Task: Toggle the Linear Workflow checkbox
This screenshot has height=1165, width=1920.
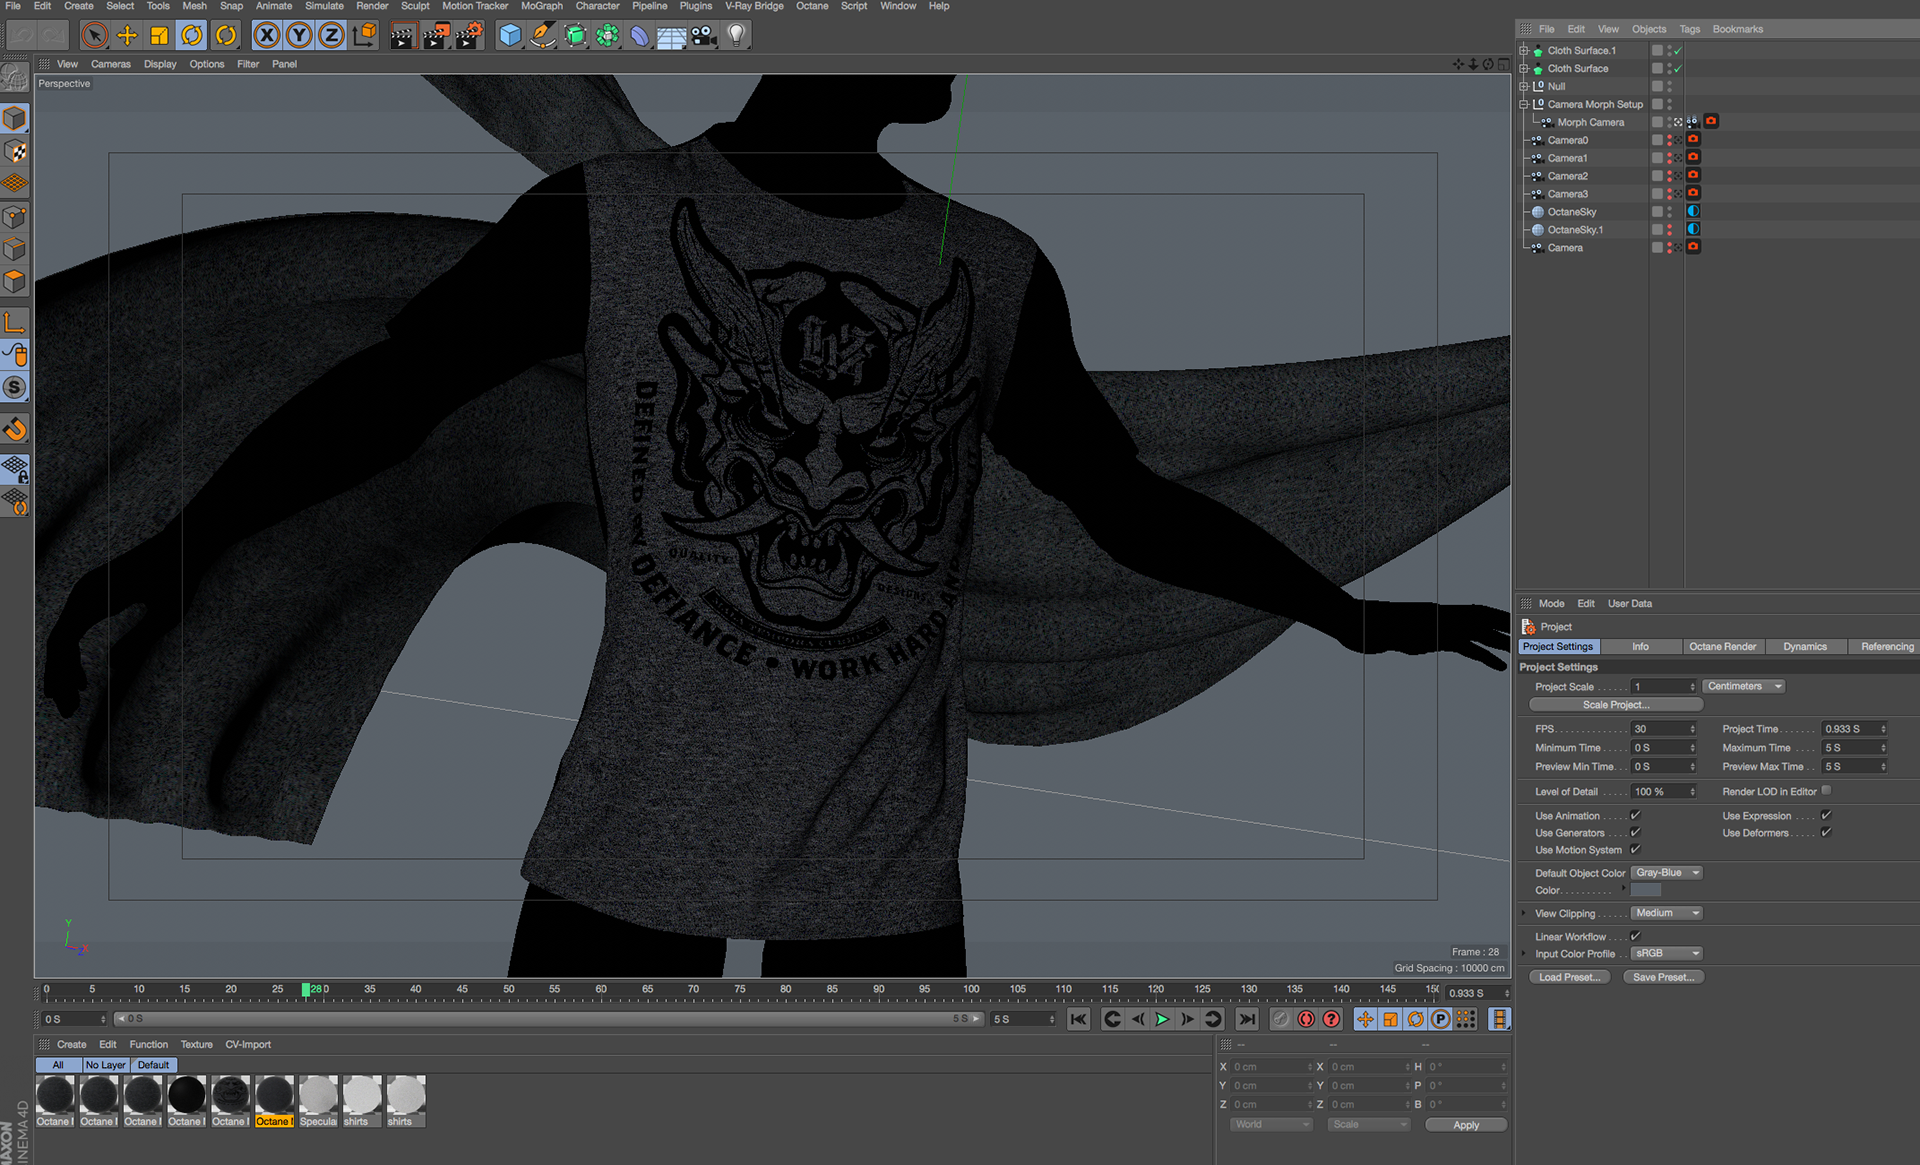Action: 1635,937
